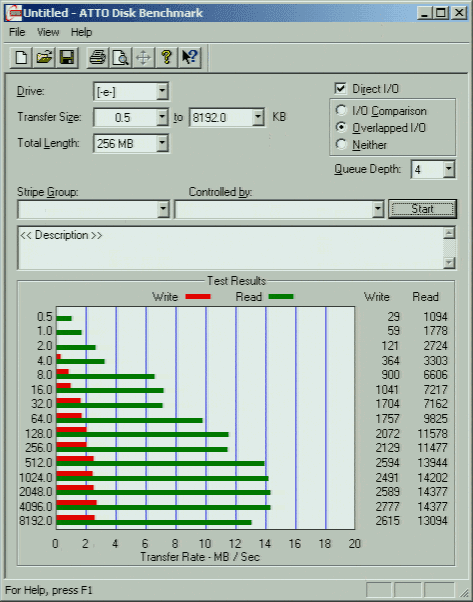Open the Transfer Size minimum 0.5 dropdown
Viewport: 473px width, 602px height.
(162, 117)
